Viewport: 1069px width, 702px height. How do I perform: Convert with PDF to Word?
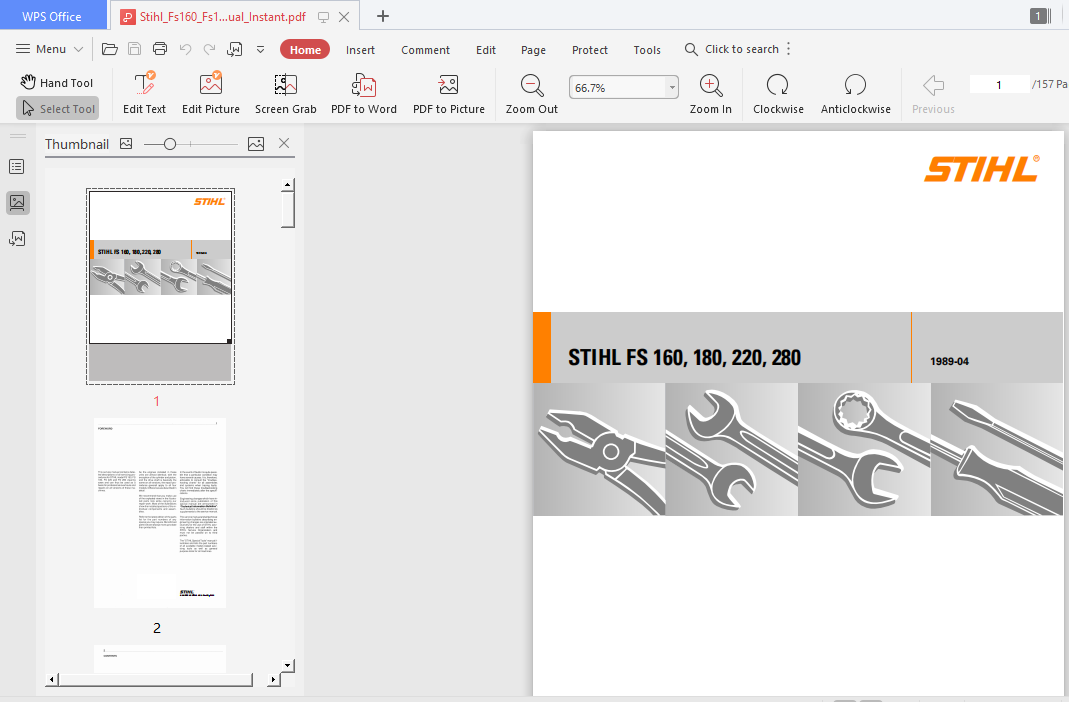tap(363, 93)
